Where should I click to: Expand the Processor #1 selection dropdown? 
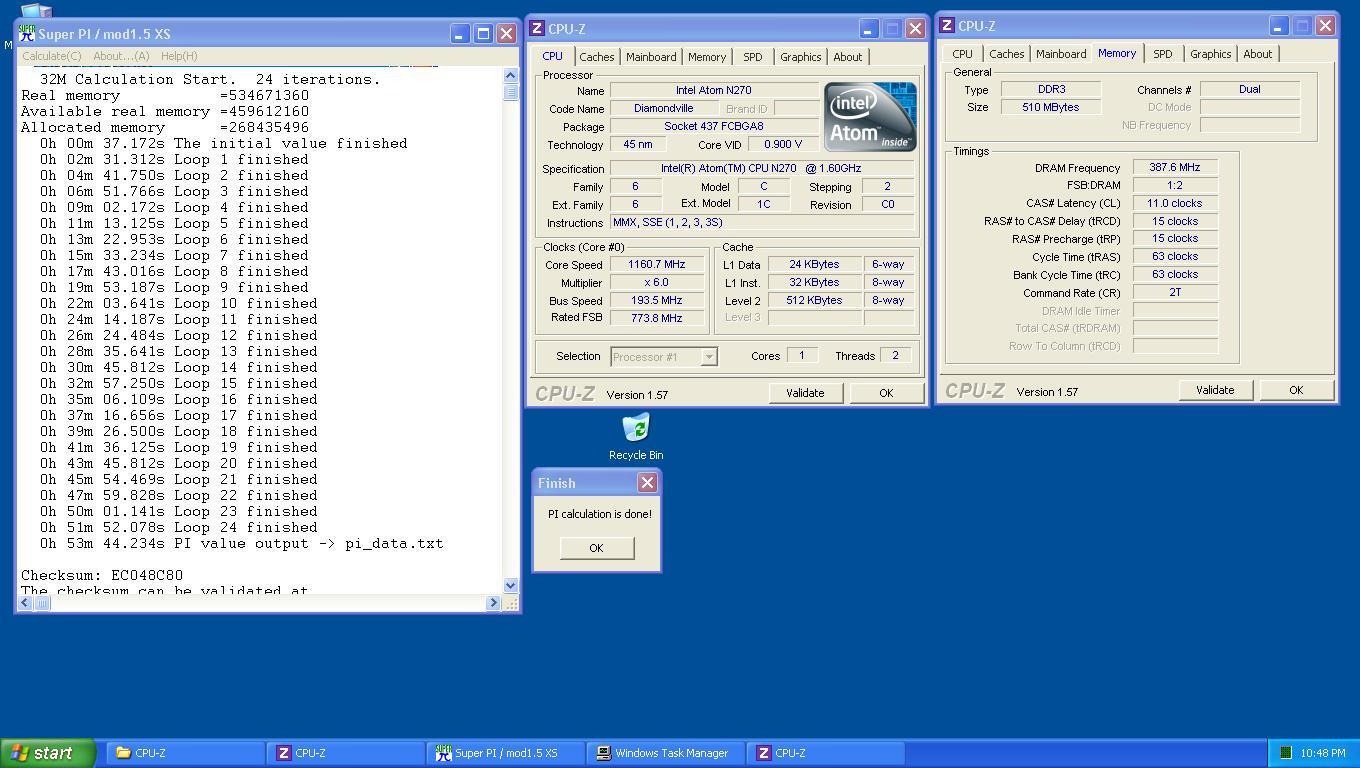(709, 357)
